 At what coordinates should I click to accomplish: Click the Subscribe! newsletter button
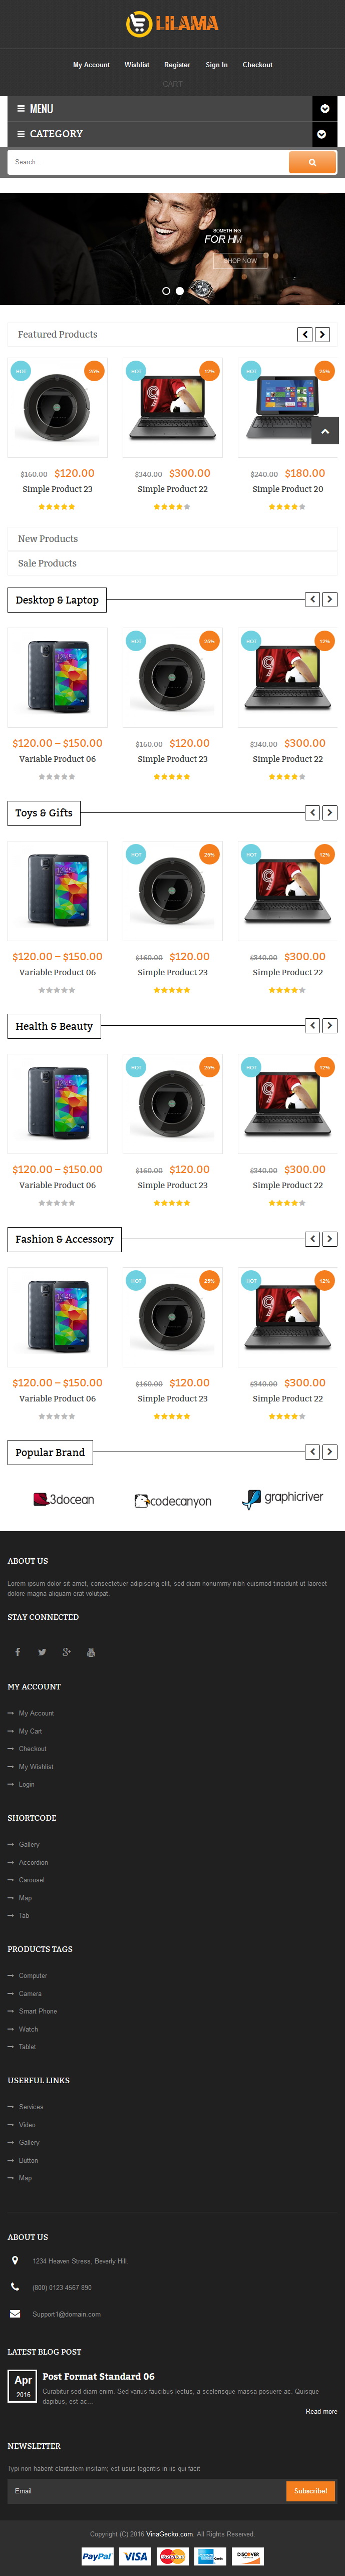311,2491
